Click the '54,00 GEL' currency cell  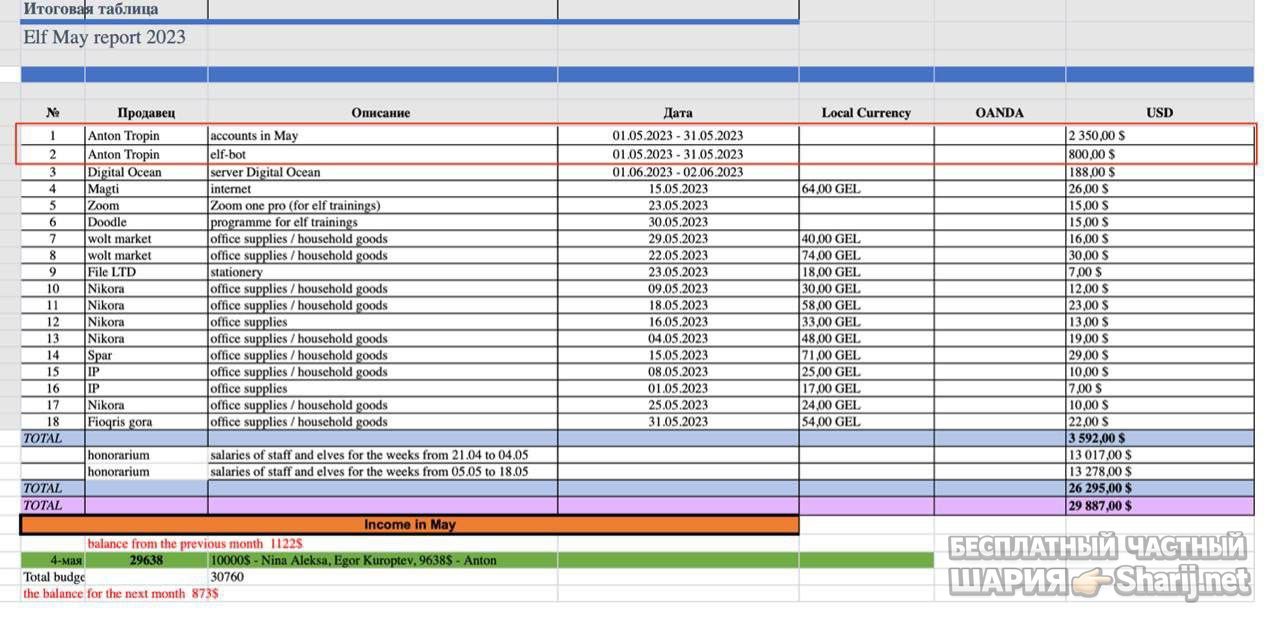coord(866,422)
